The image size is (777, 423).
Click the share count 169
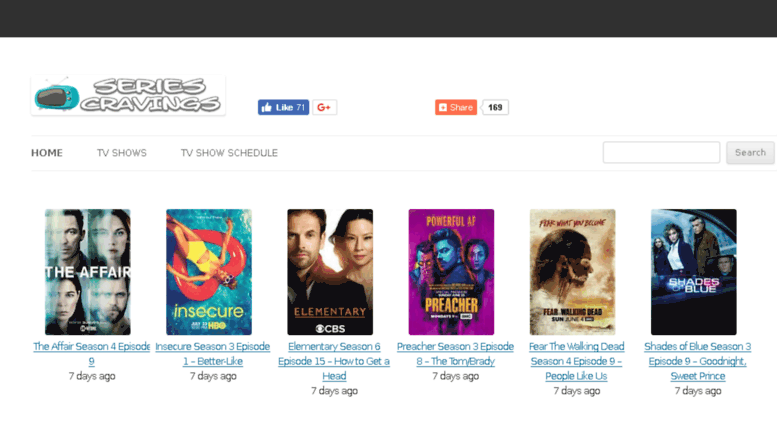495,107
